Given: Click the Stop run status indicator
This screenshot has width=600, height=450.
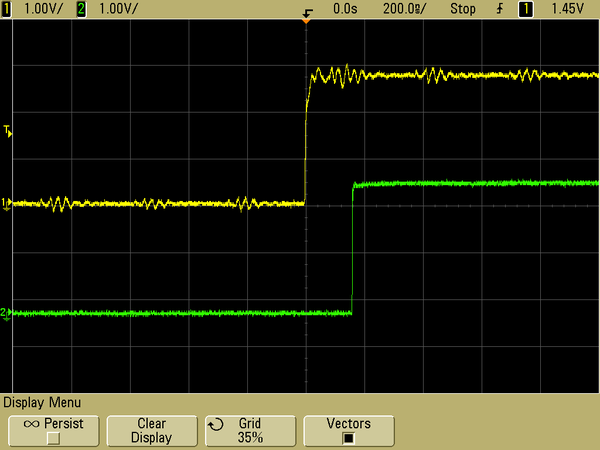Looking at the screenshot, I should pos(463,9).
